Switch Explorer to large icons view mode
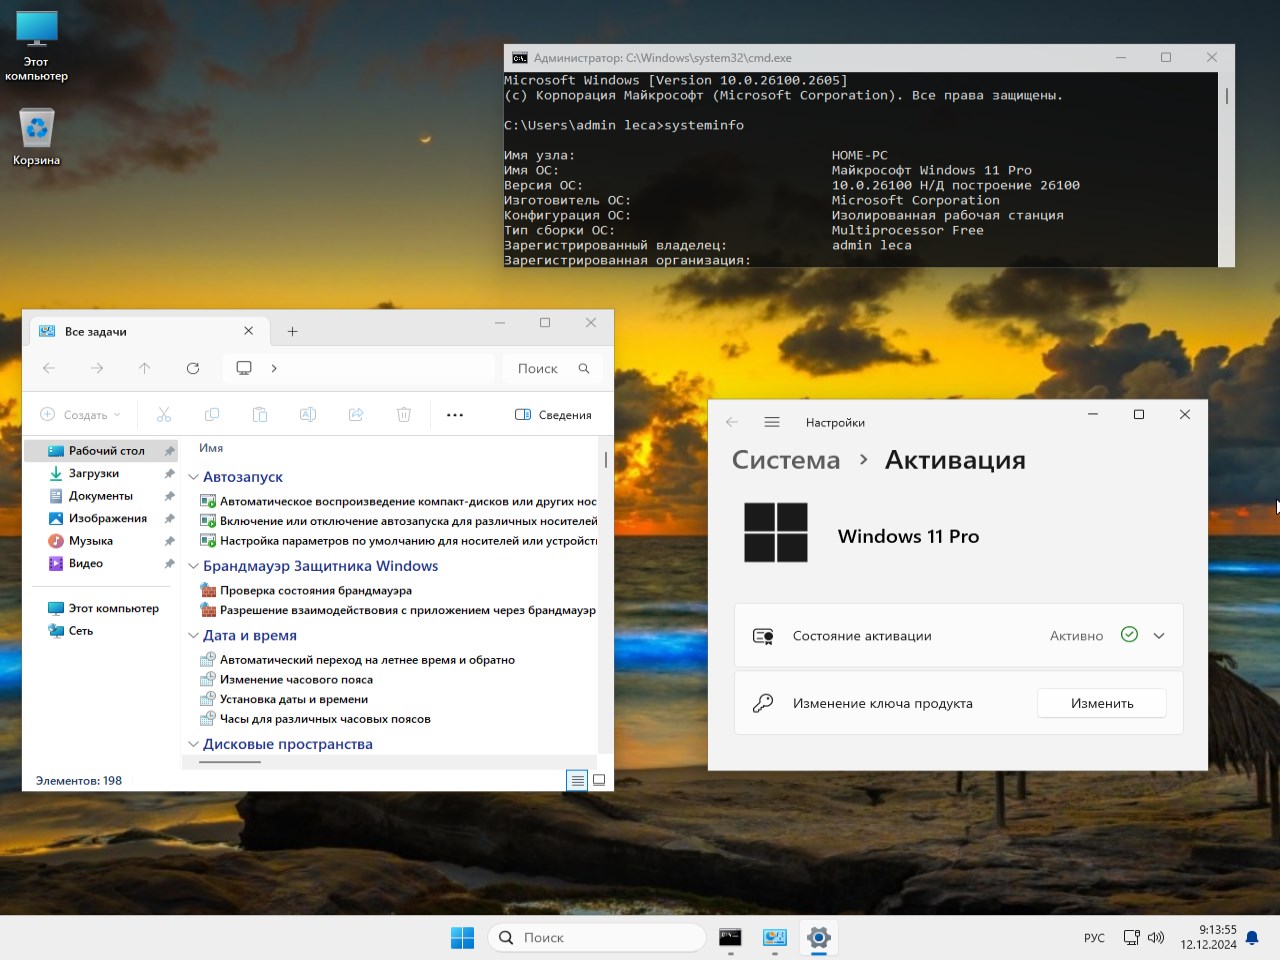1280x960 pixels. coord(598,780)
